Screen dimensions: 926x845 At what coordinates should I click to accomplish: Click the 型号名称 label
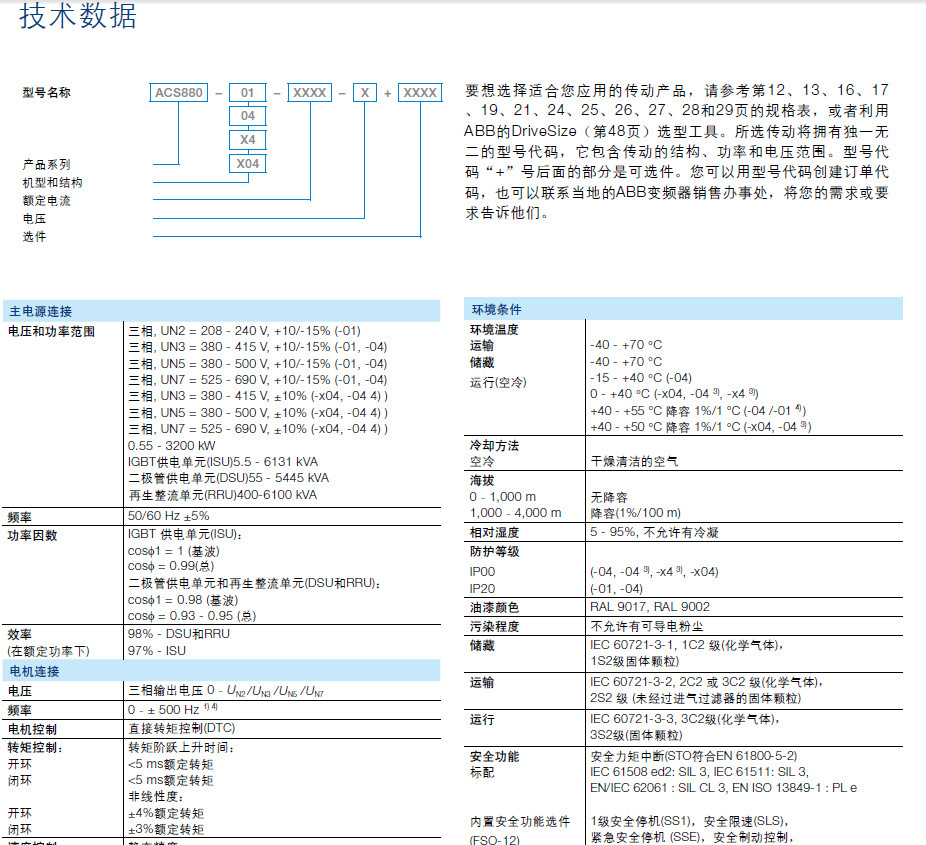click(47, 93)
